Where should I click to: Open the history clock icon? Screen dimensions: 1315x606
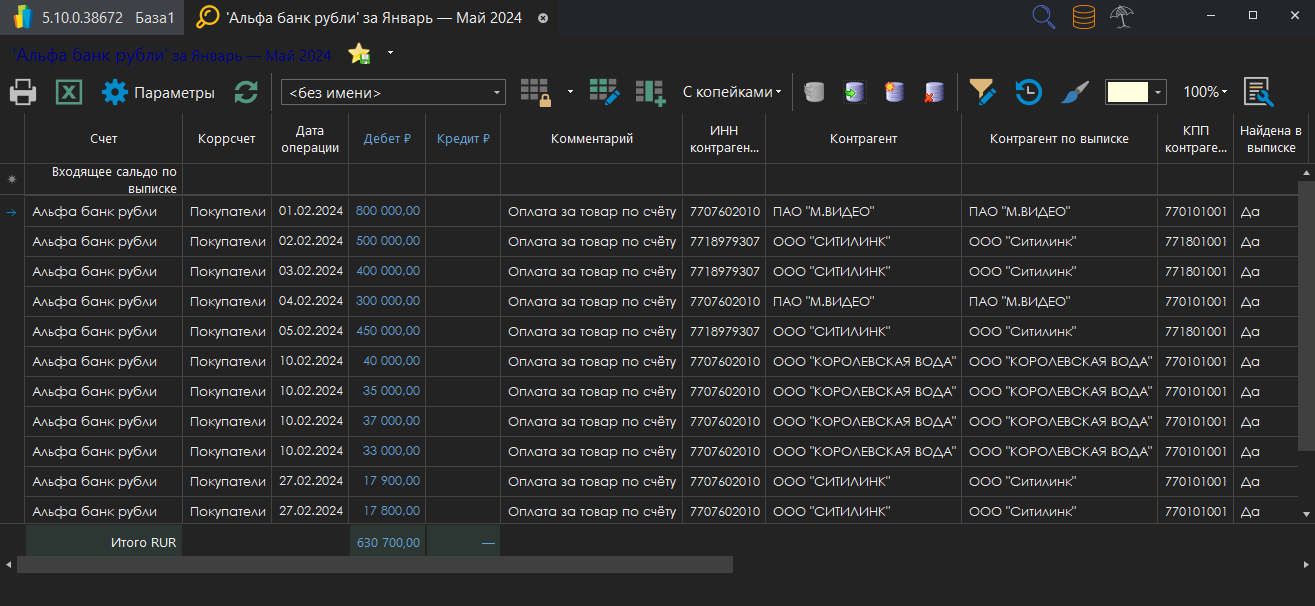[x=1028, y=92]
